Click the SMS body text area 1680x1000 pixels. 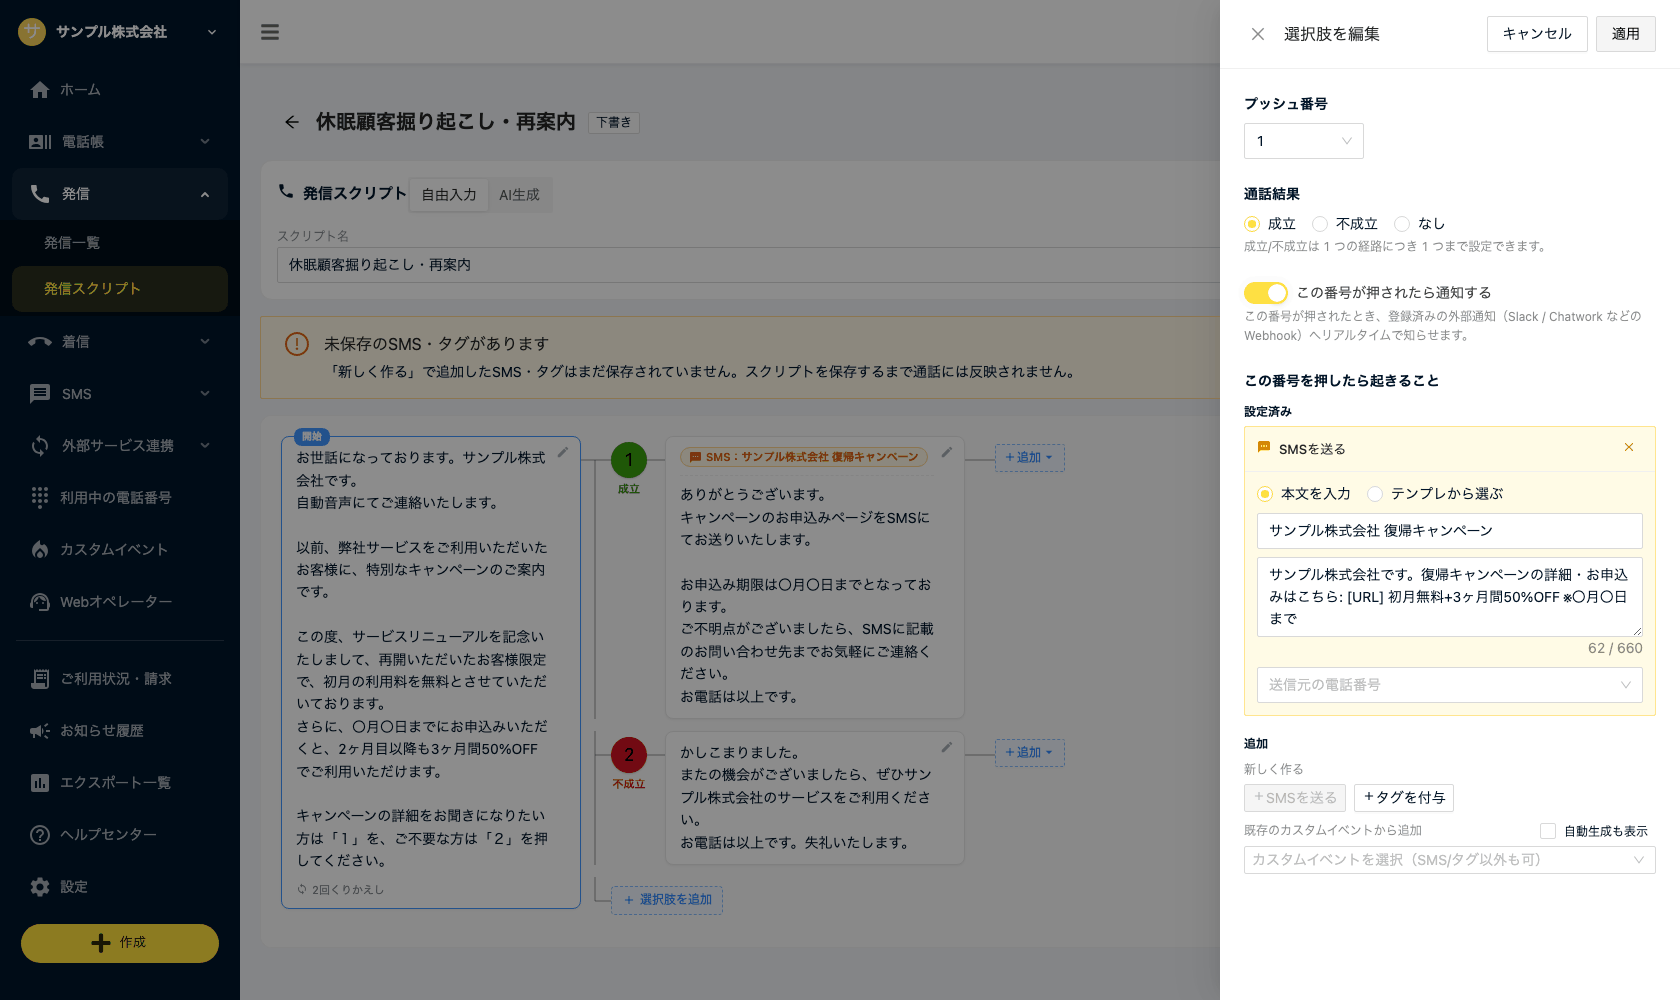click(1450, 597)
